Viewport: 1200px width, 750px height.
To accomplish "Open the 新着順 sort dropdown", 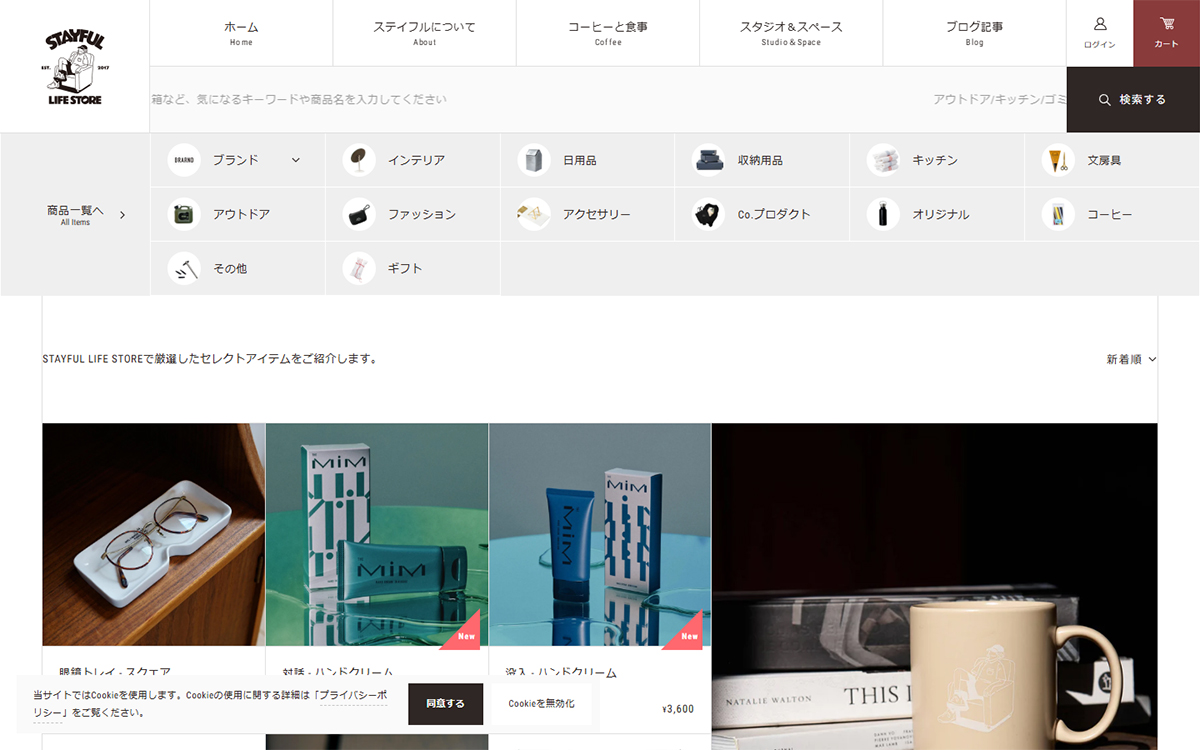I will pyautogui.click(x=1131, y=359).
